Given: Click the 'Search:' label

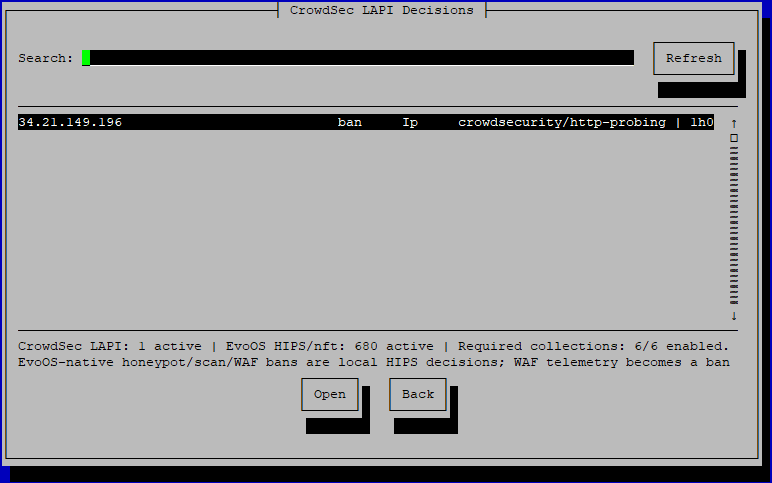Looking at the screenshot, I should point(46,58).
